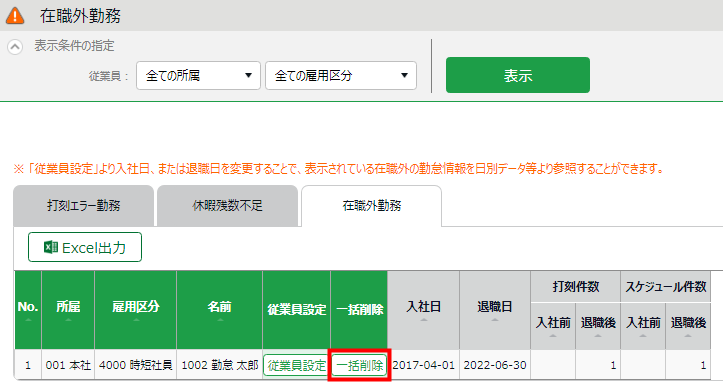Click 一括削除 button in first row
Screen dimensions: 723x387
(359, 365)
